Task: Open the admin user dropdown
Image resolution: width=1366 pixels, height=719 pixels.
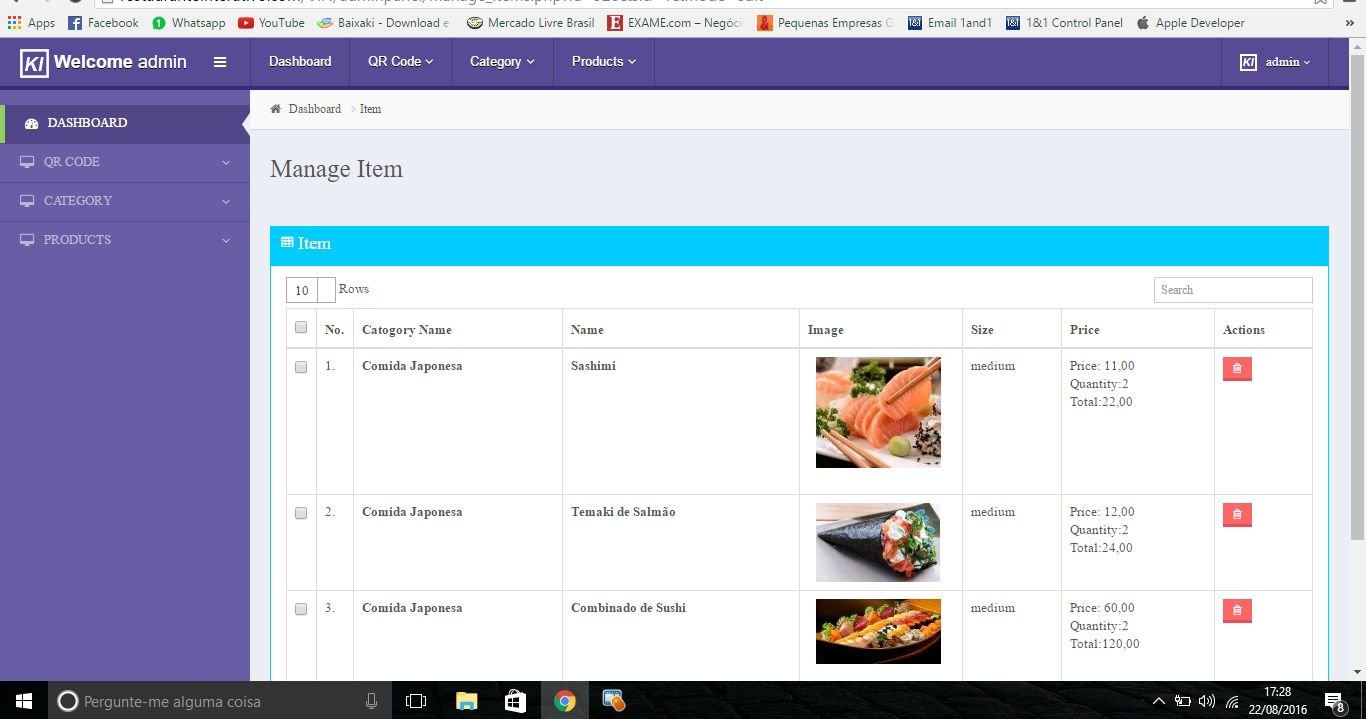Action: click(x=1275, y=62)
